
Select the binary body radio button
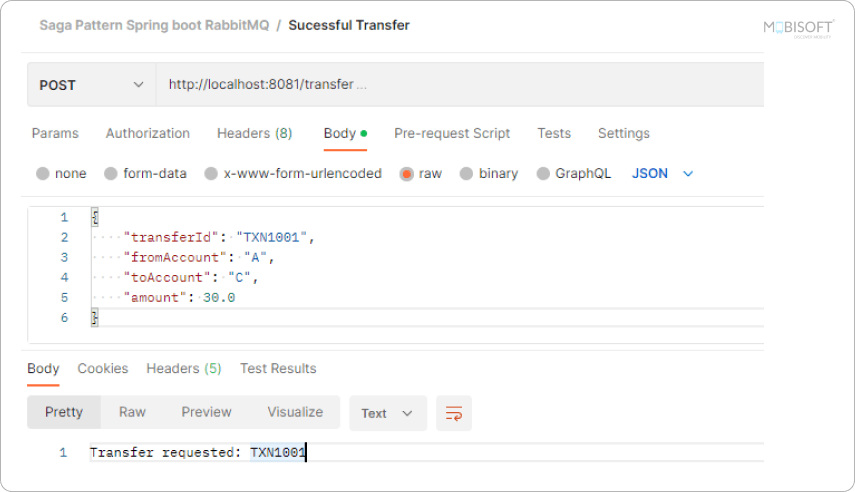click(x=466, y=173)
